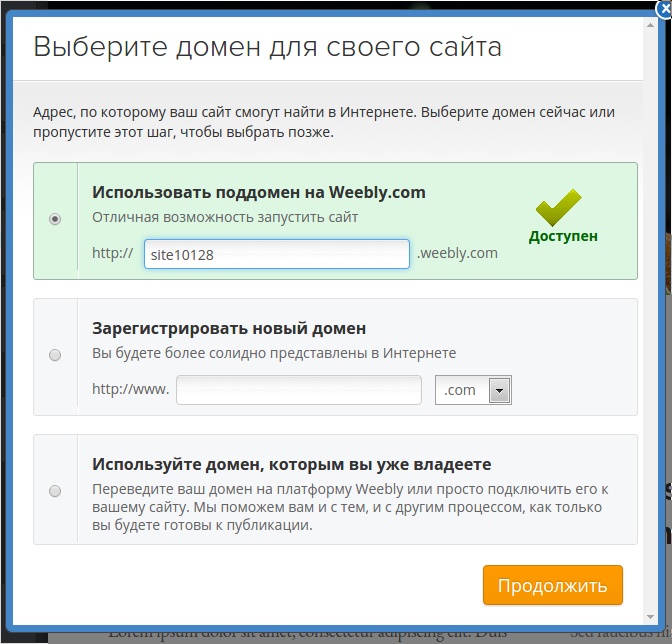
Task: Close the domain selection dialog
Action: coord(665,9)
